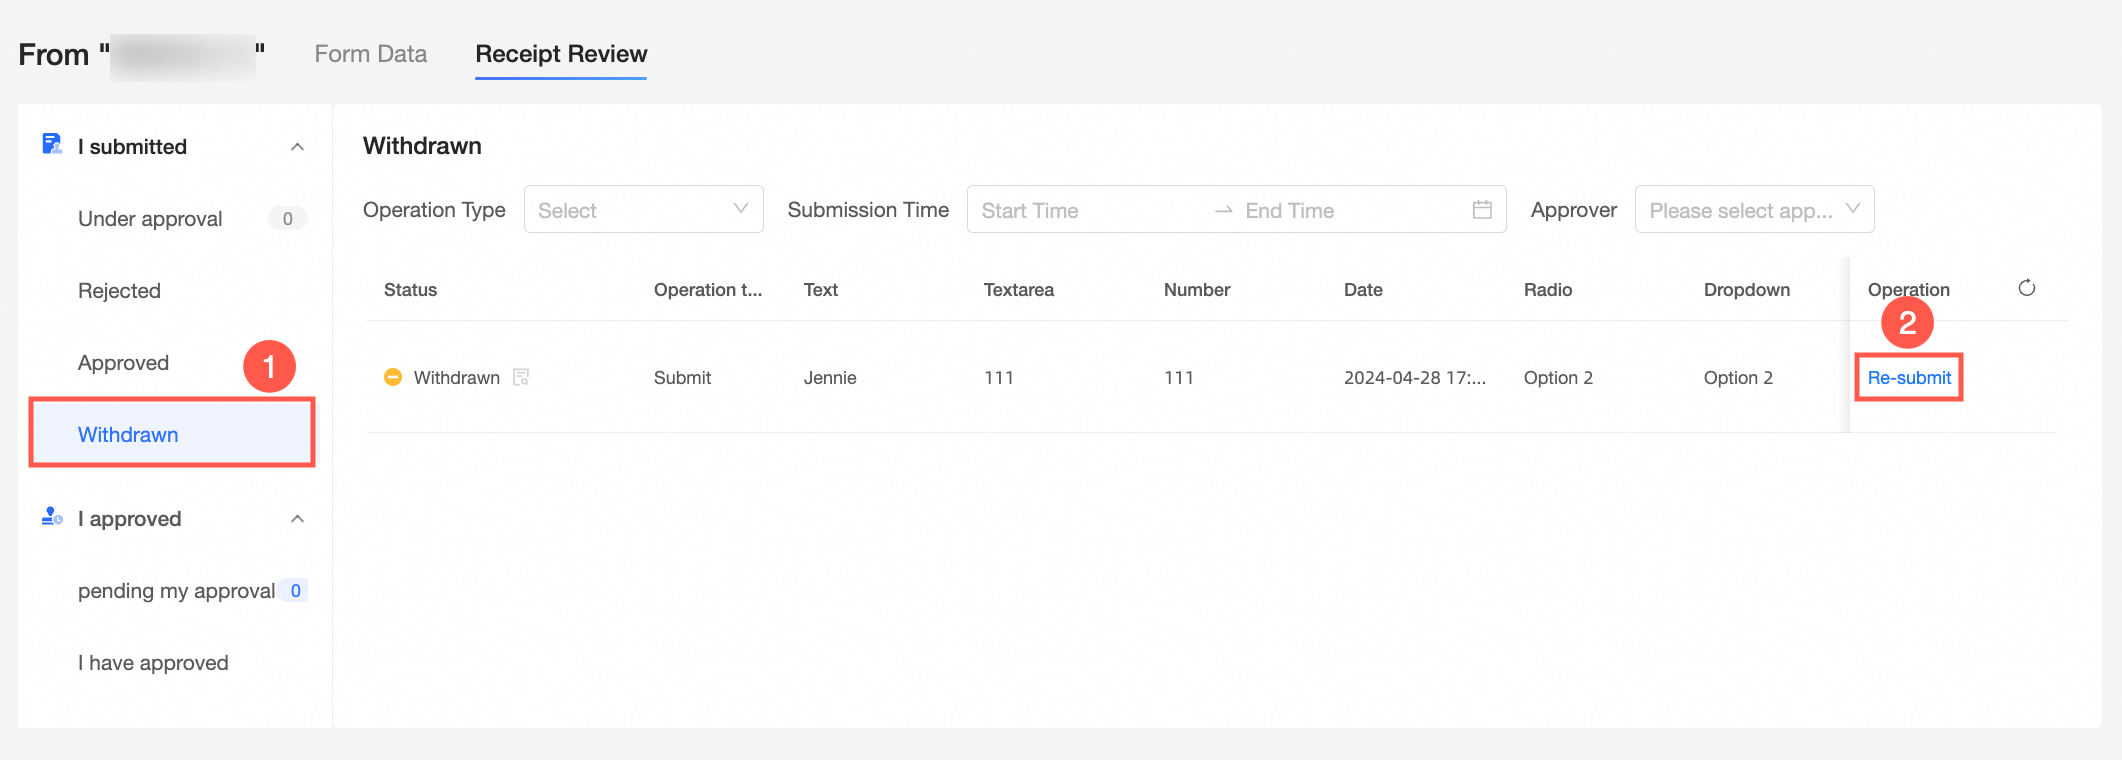The width and height of the screenshot is (2122, 760).
Task: Select the Receipt Review tab
Action: tap(561, 54)
